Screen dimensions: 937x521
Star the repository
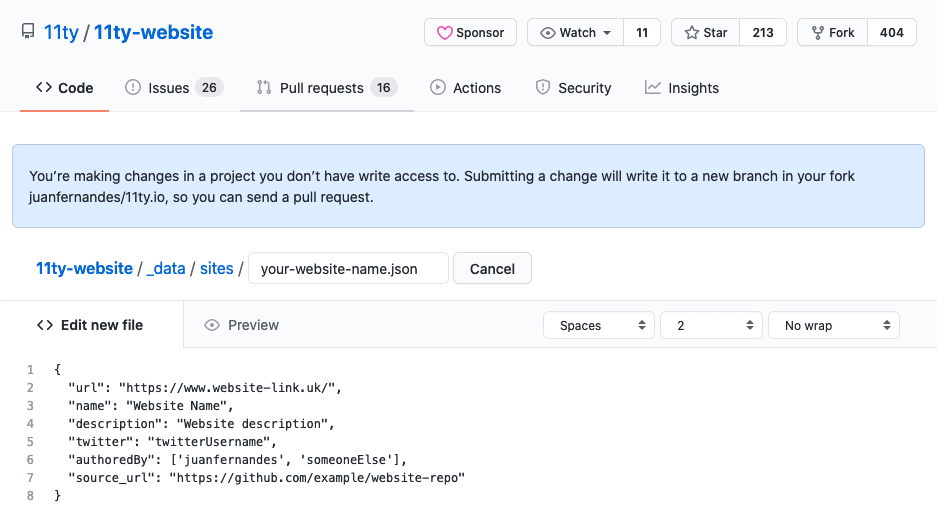706,32
